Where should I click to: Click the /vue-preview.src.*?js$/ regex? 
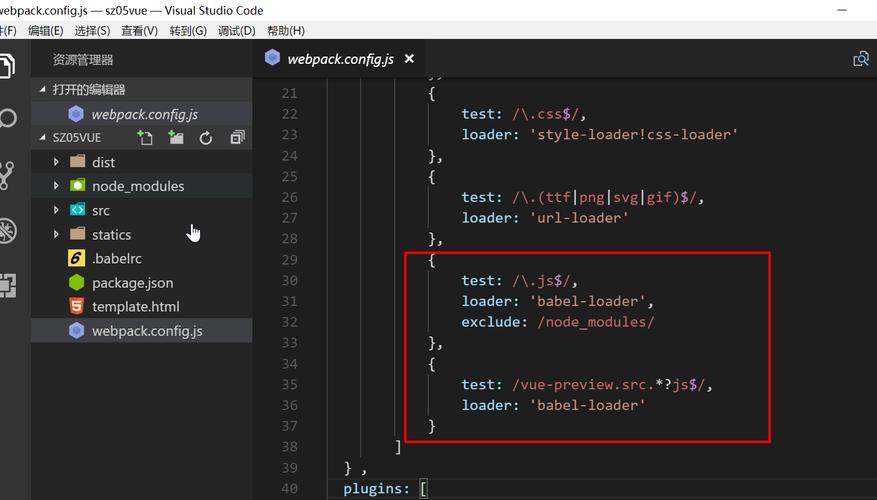point(609,385)
